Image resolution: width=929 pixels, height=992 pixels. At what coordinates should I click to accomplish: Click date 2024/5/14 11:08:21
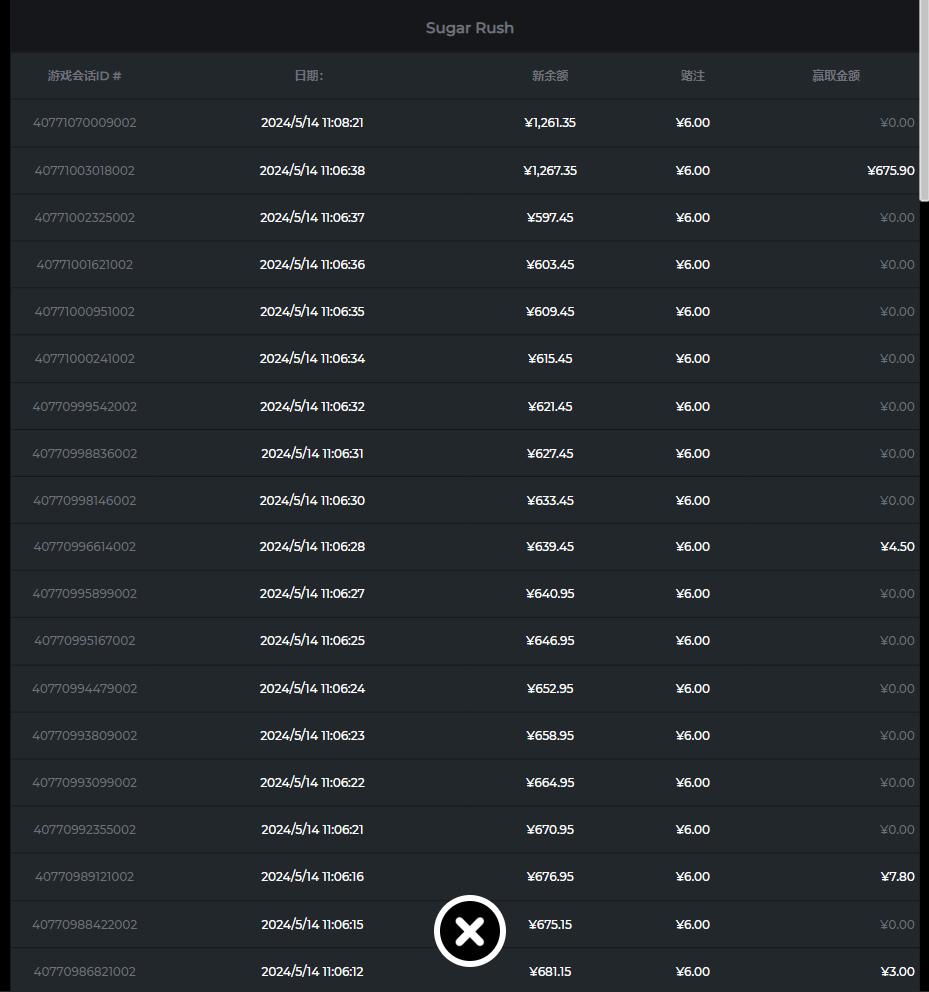click(312, 123)
